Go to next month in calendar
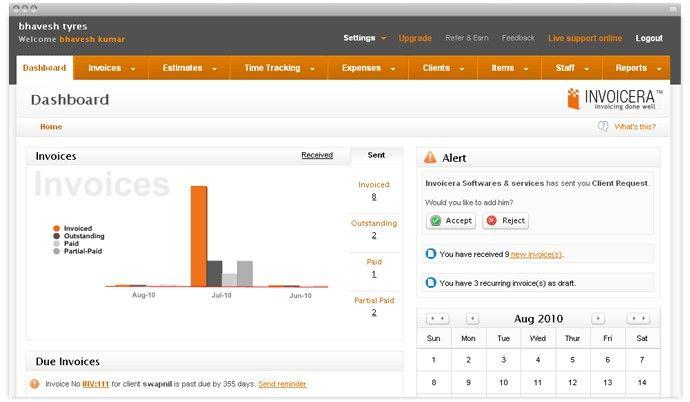This screenshot has width=690, height=402. pyautogui.click(x=598, y=319)
